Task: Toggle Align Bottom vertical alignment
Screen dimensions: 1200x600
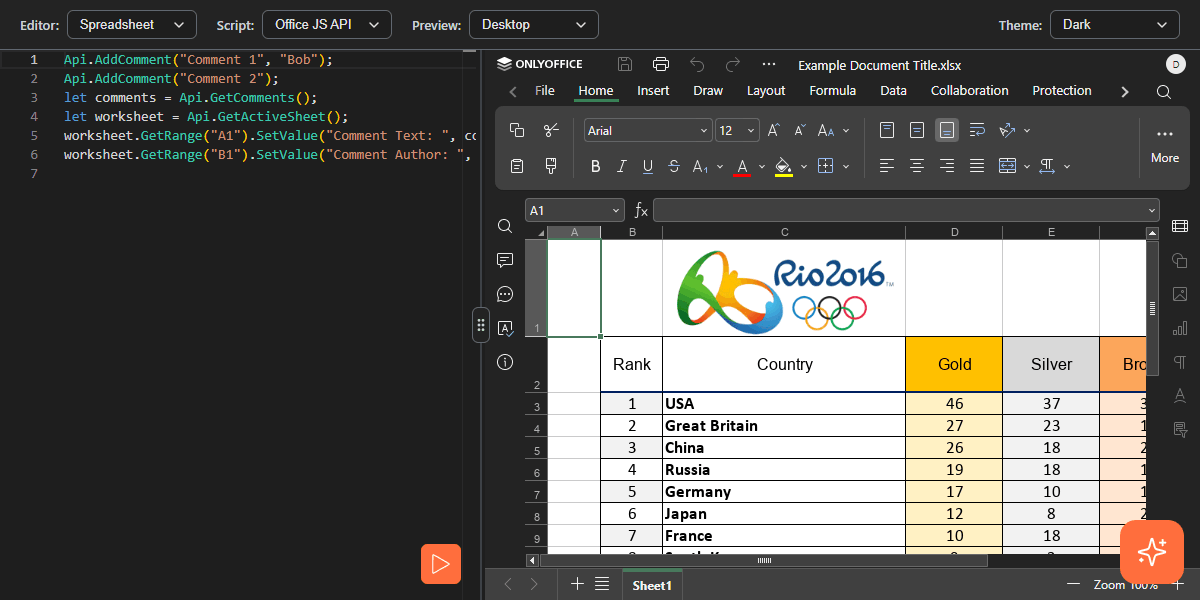Action: pos(946,130)
